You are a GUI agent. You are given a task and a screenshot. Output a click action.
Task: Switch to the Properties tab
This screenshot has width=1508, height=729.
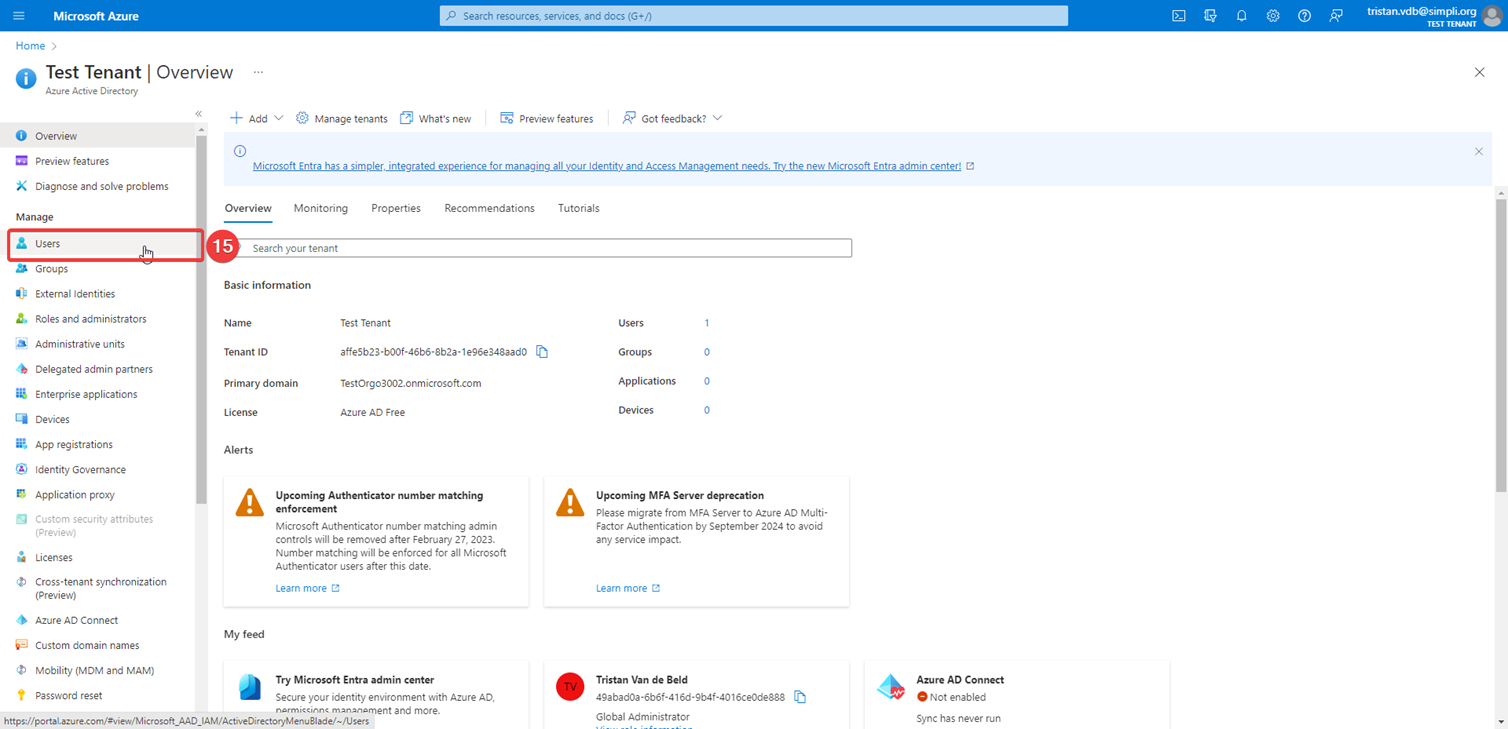point(396,208)
